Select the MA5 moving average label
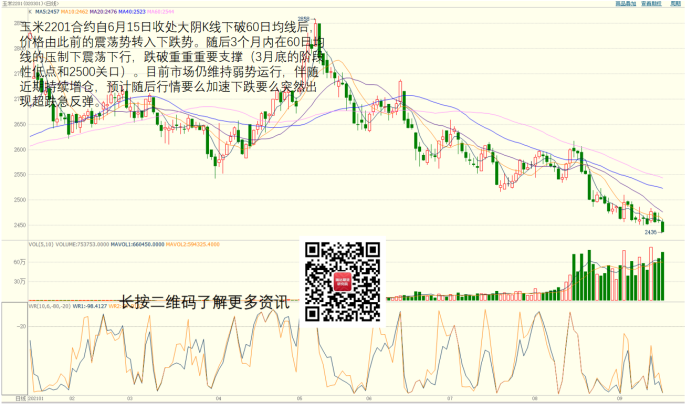This screenshot has height=406, width=692. click(45, 12)
